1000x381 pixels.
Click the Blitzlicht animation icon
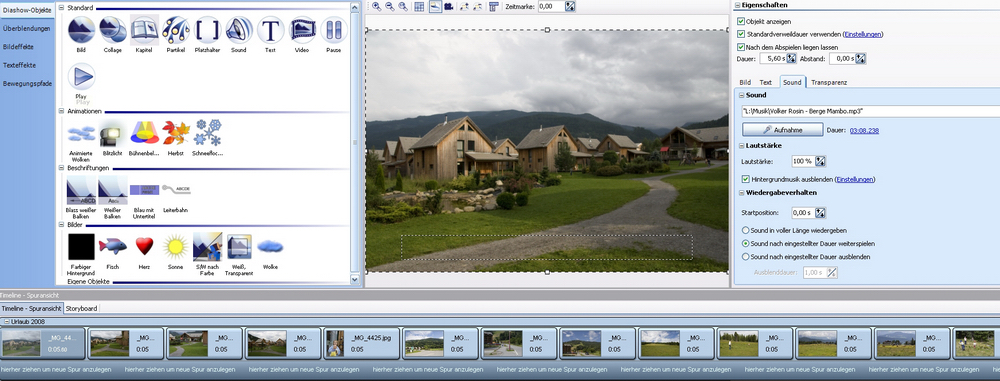[112, 133]
